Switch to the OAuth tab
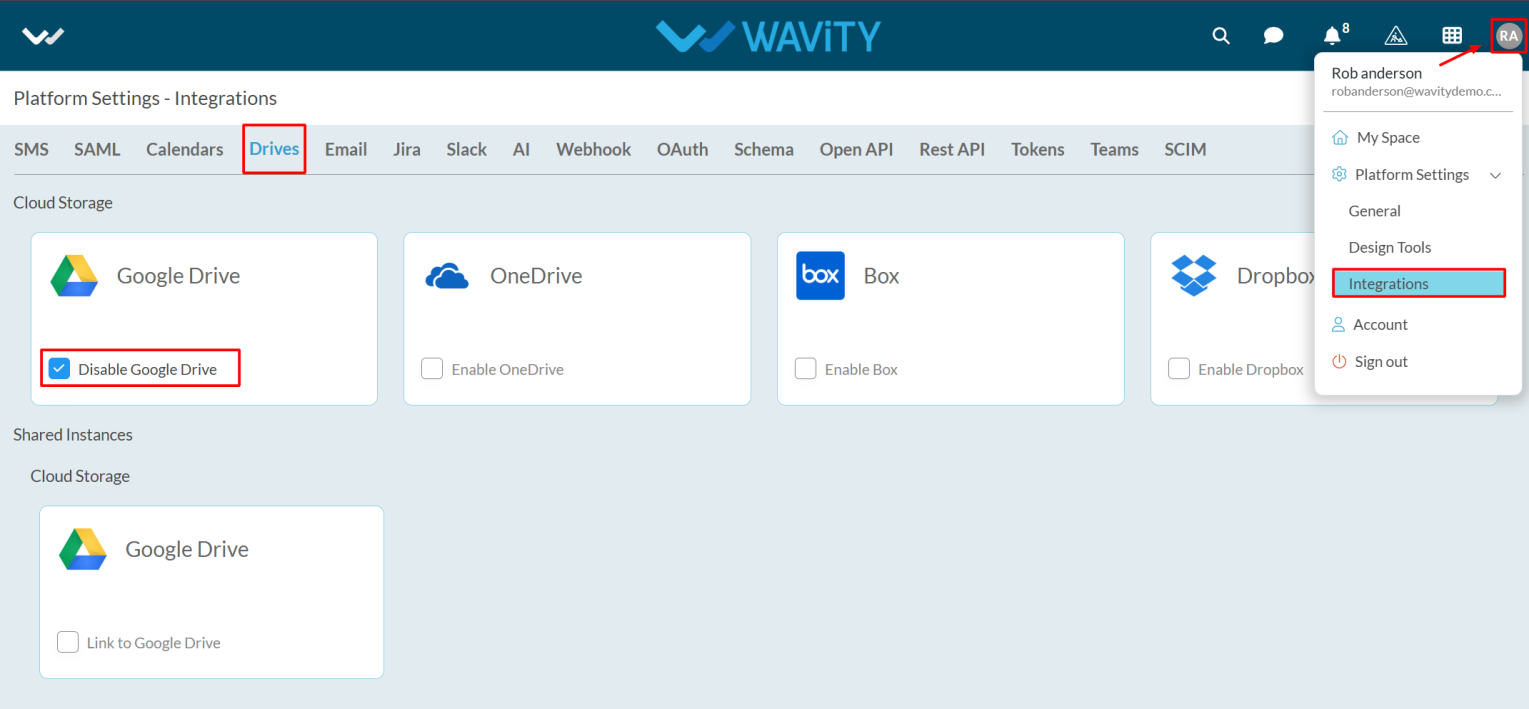The image size is (1529, 709). pos(683,149)
